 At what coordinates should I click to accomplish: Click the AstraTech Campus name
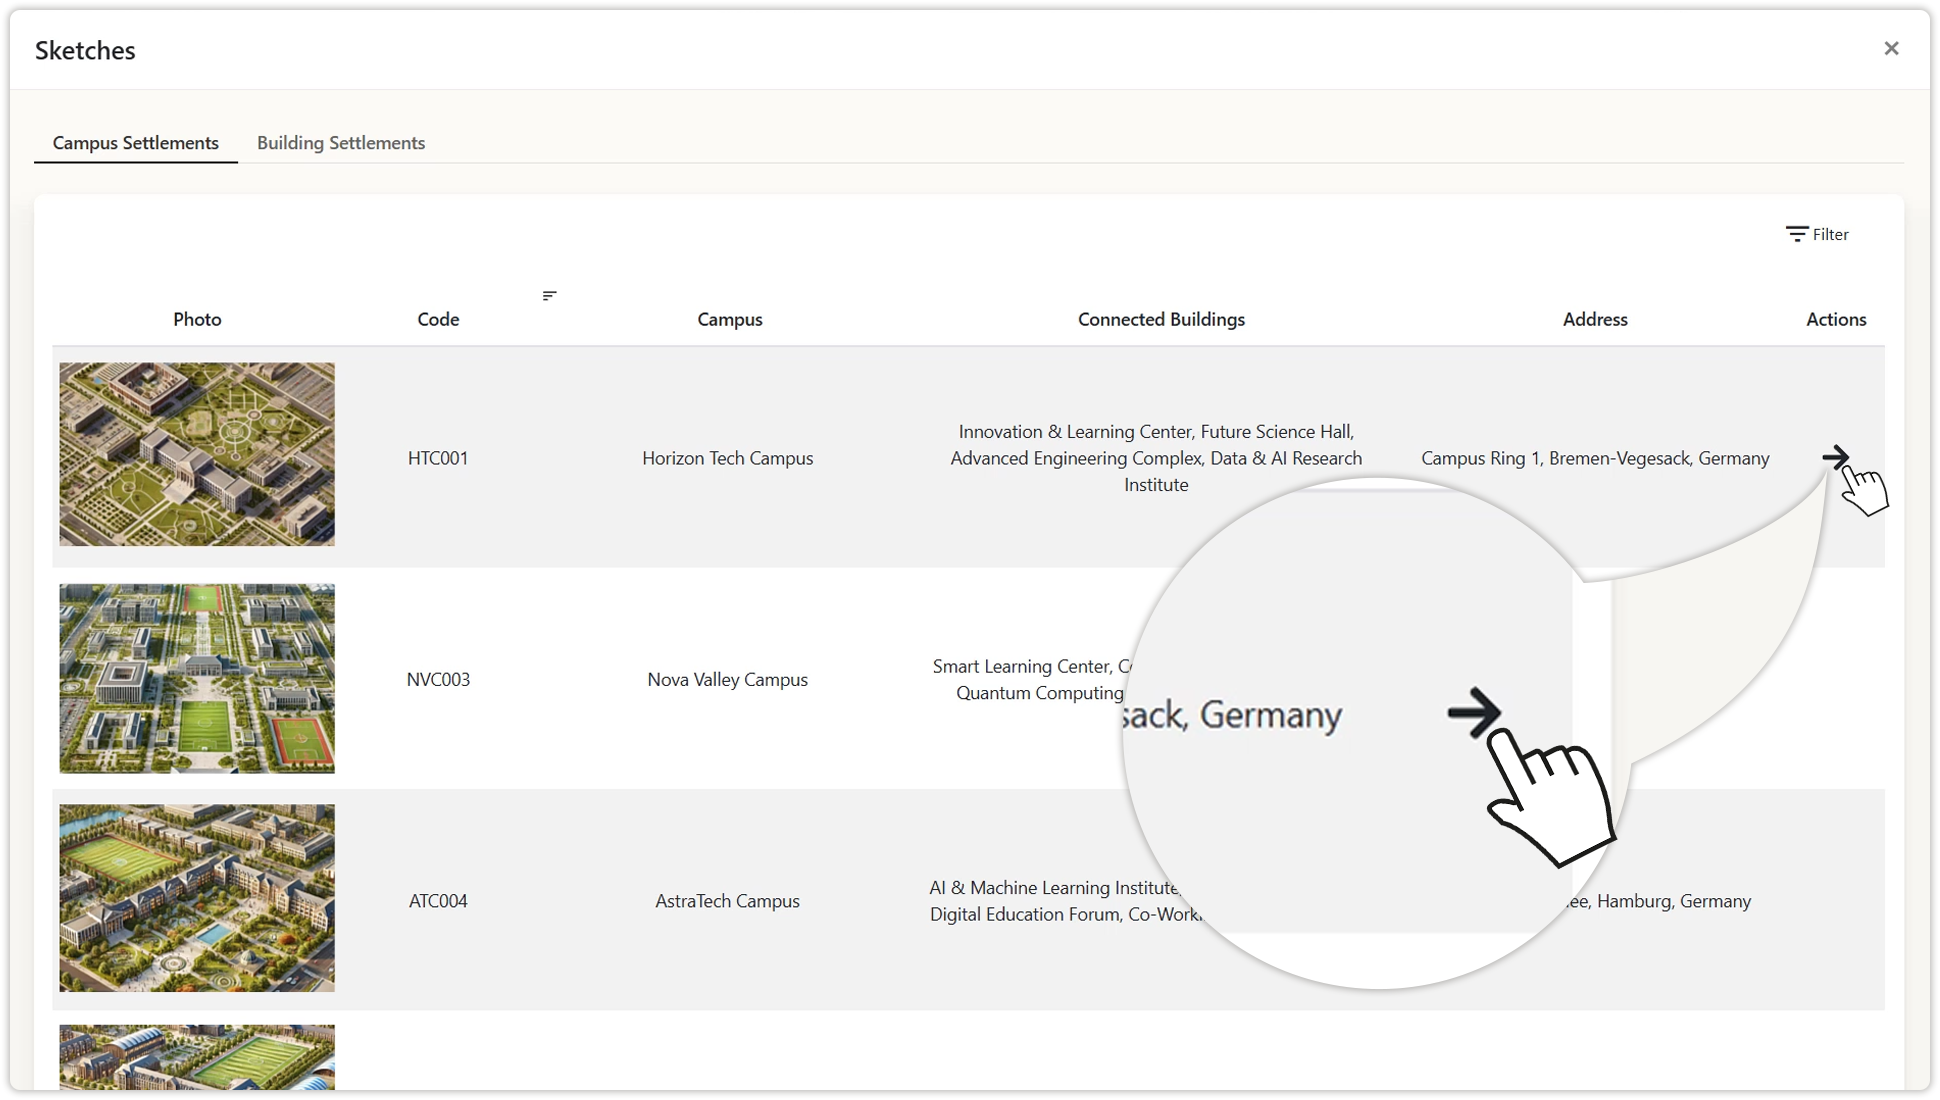pos(727,901)
